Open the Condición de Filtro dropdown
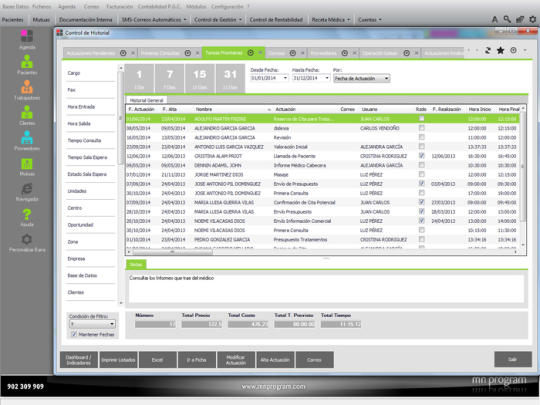 [x=92, y=324]
